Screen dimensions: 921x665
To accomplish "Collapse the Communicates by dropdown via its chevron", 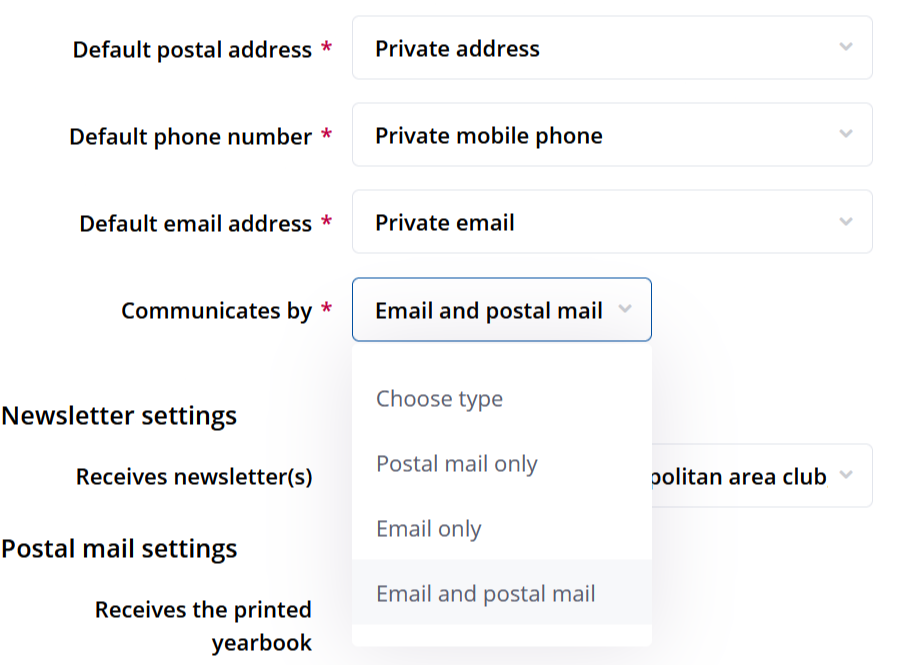I will 625,310.
